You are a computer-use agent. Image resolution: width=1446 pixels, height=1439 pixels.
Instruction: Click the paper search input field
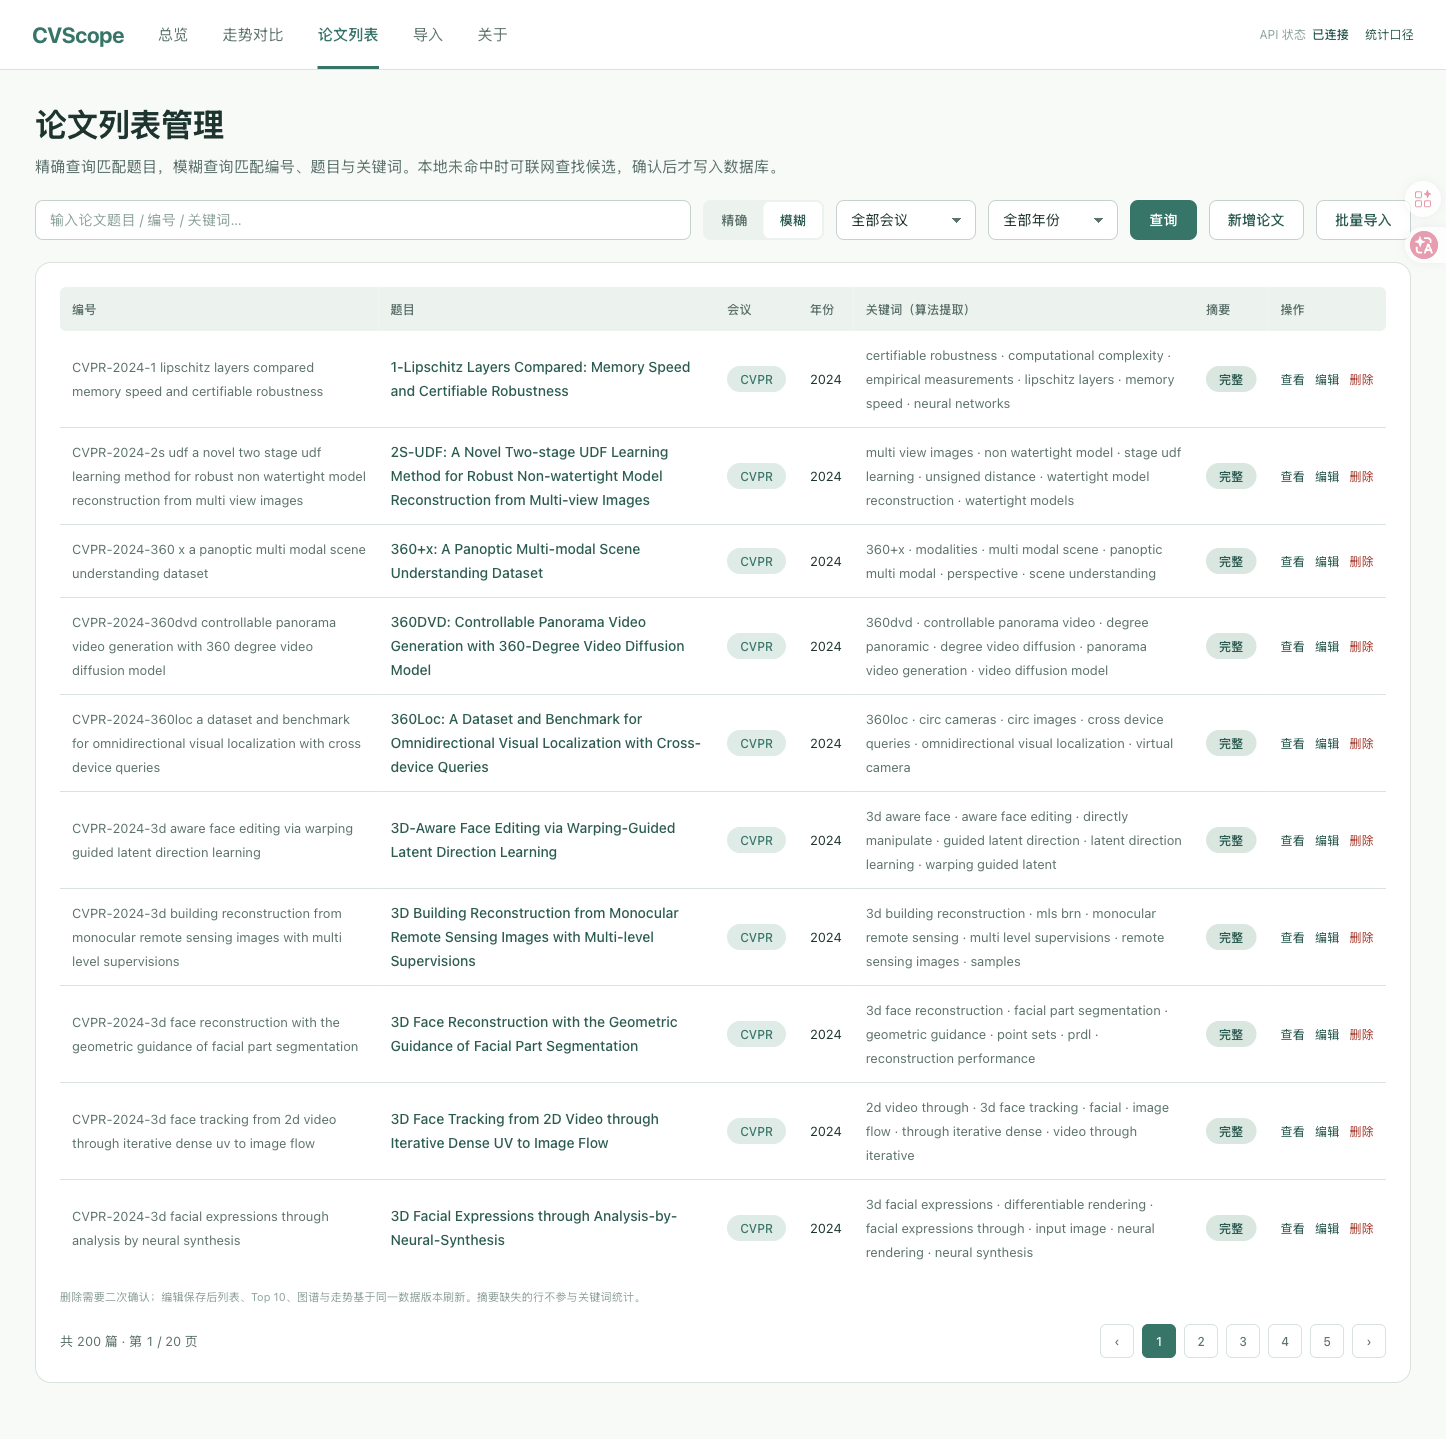(363, 220)
